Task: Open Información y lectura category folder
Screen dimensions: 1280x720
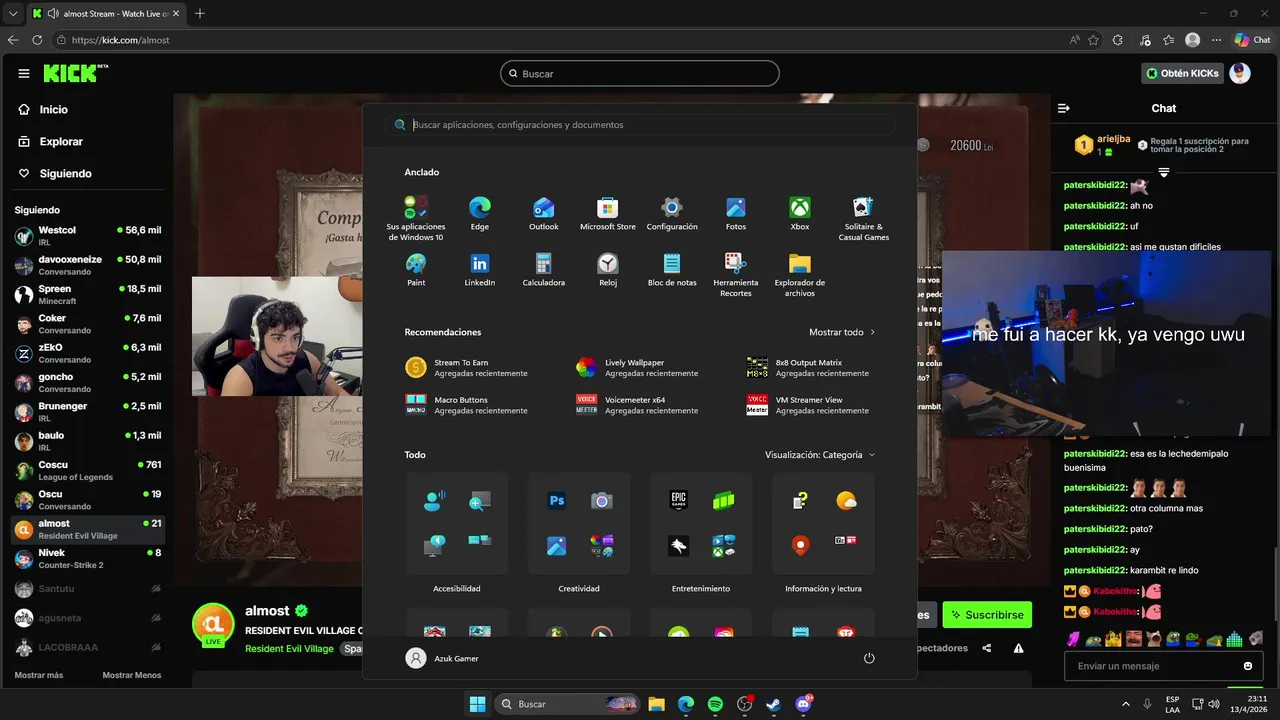Action: 823,524
